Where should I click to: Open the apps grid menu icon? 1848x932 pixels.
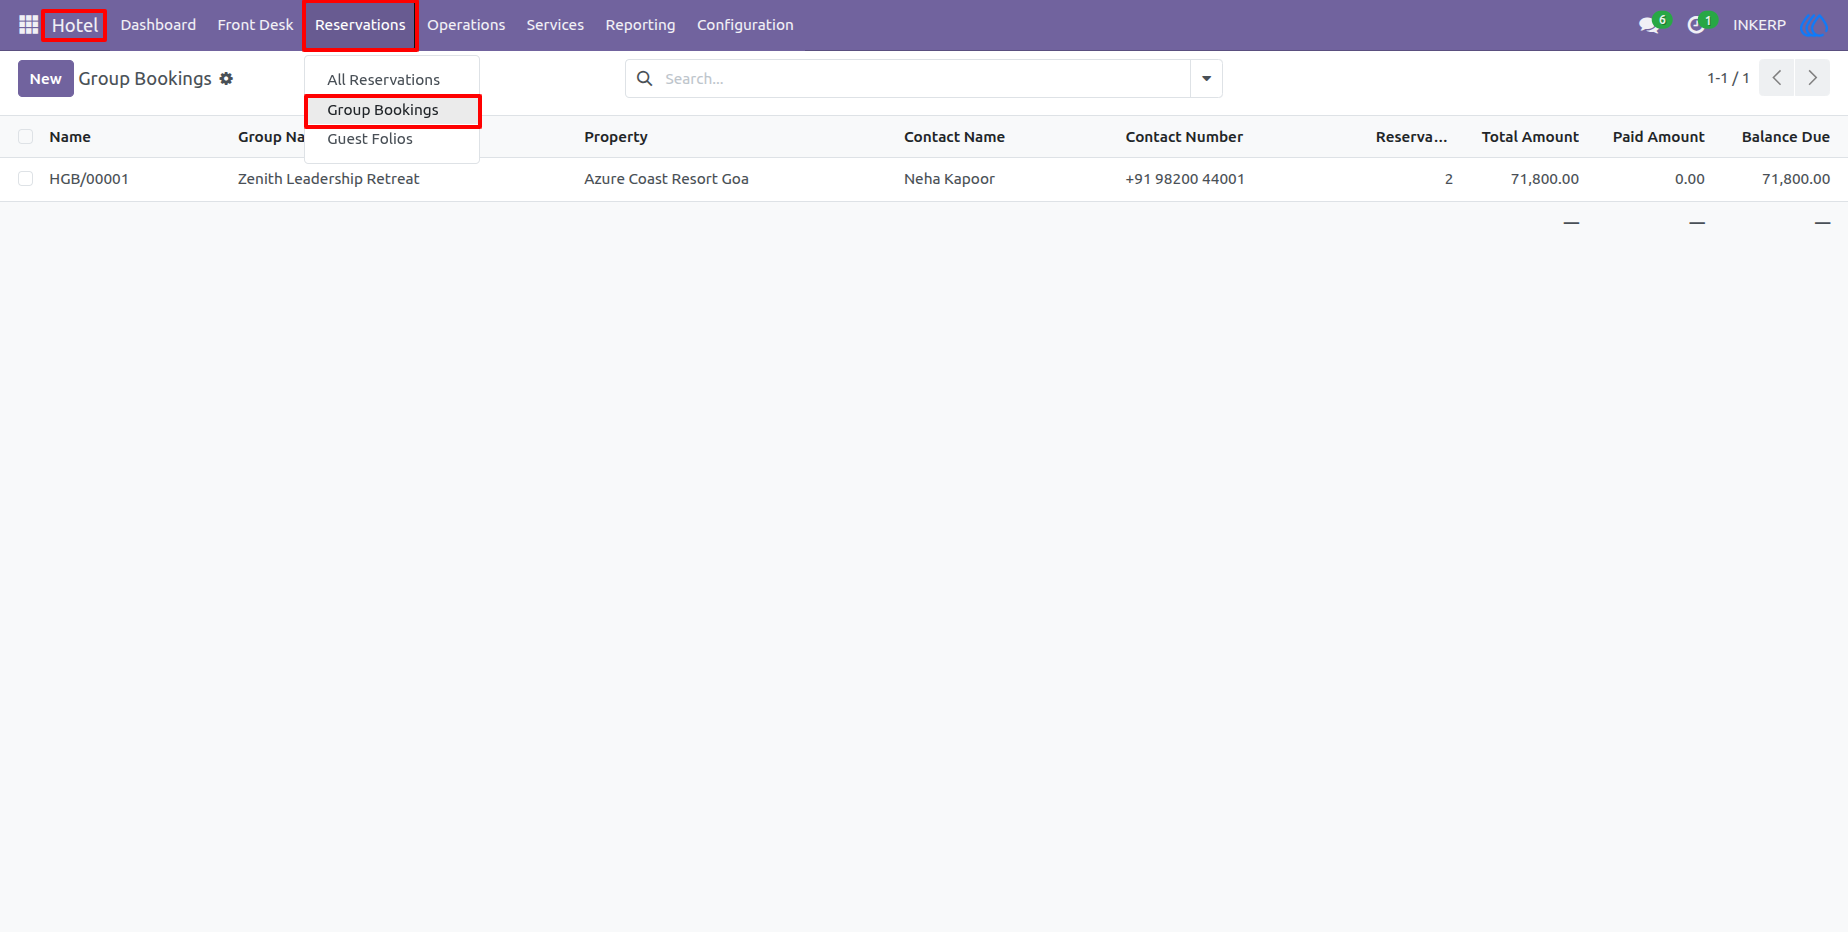[x=28, y=25]
